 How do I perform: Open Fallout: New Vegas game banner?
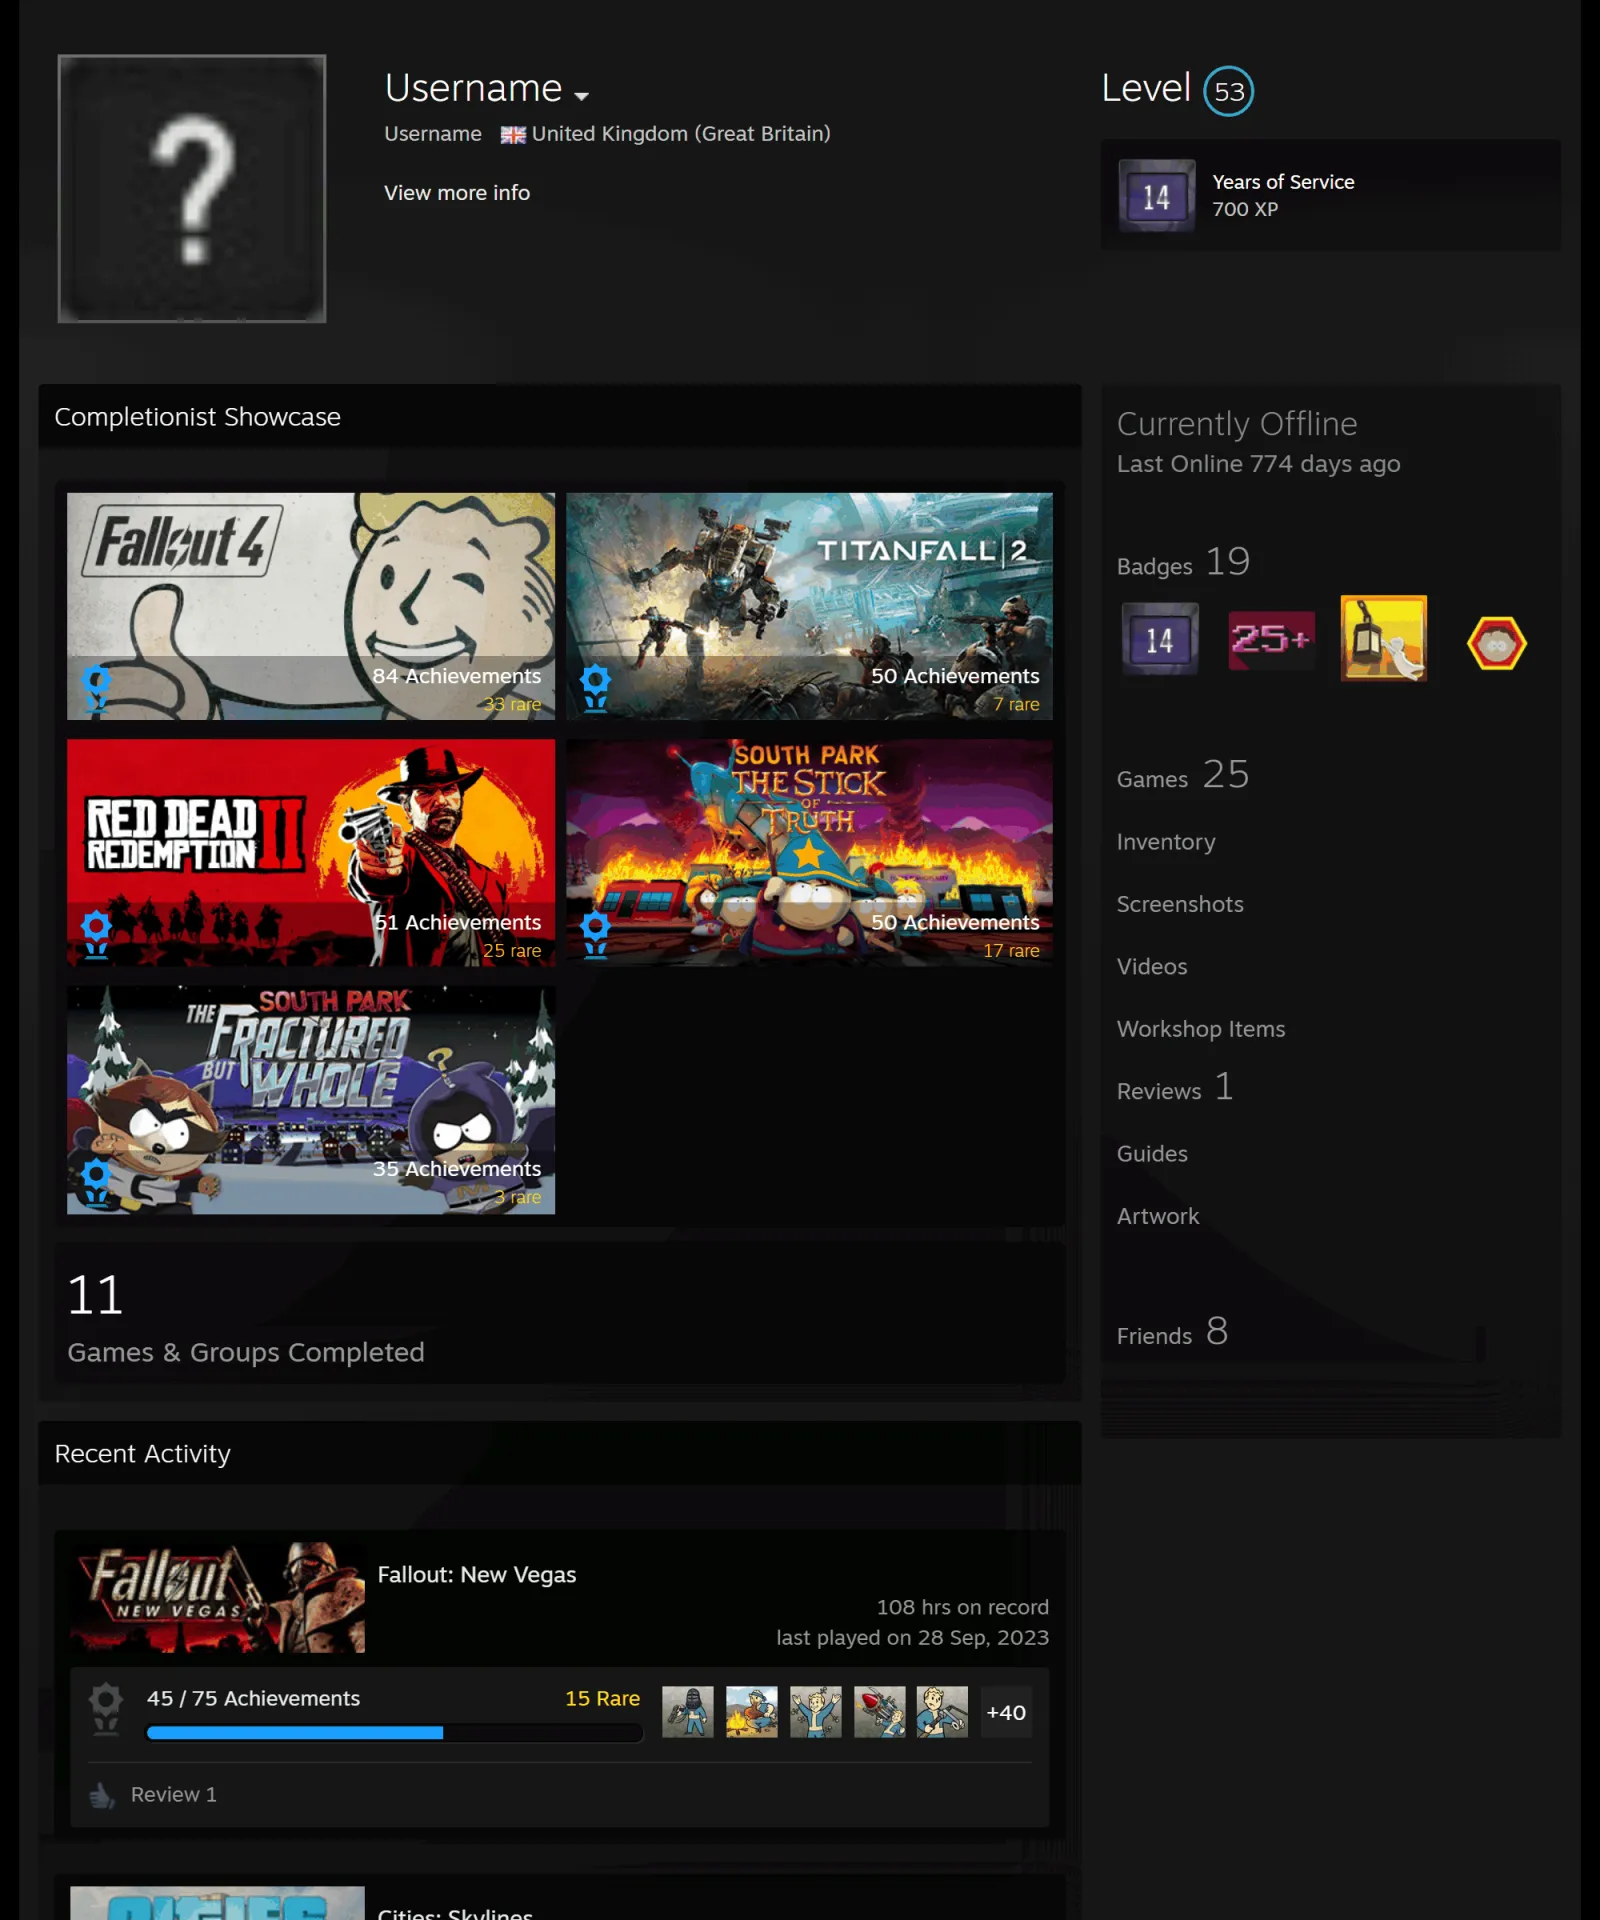[218, 1597]
